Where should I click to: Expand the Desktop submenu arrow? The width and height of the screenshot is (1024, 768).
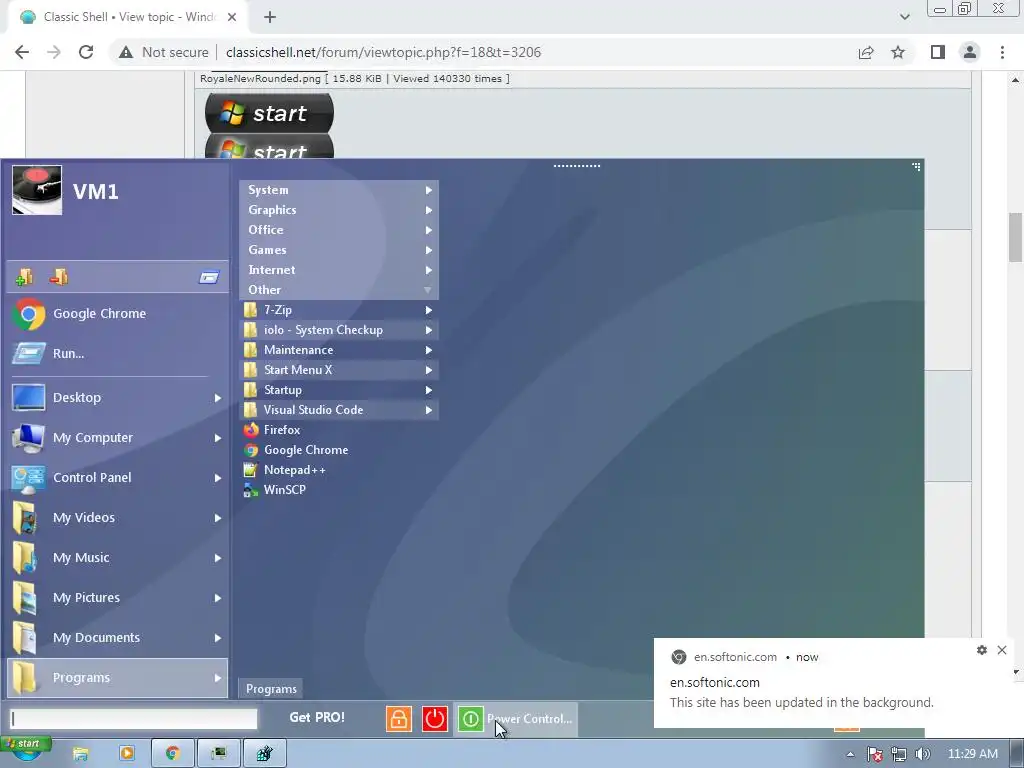(x=217, y=398)
